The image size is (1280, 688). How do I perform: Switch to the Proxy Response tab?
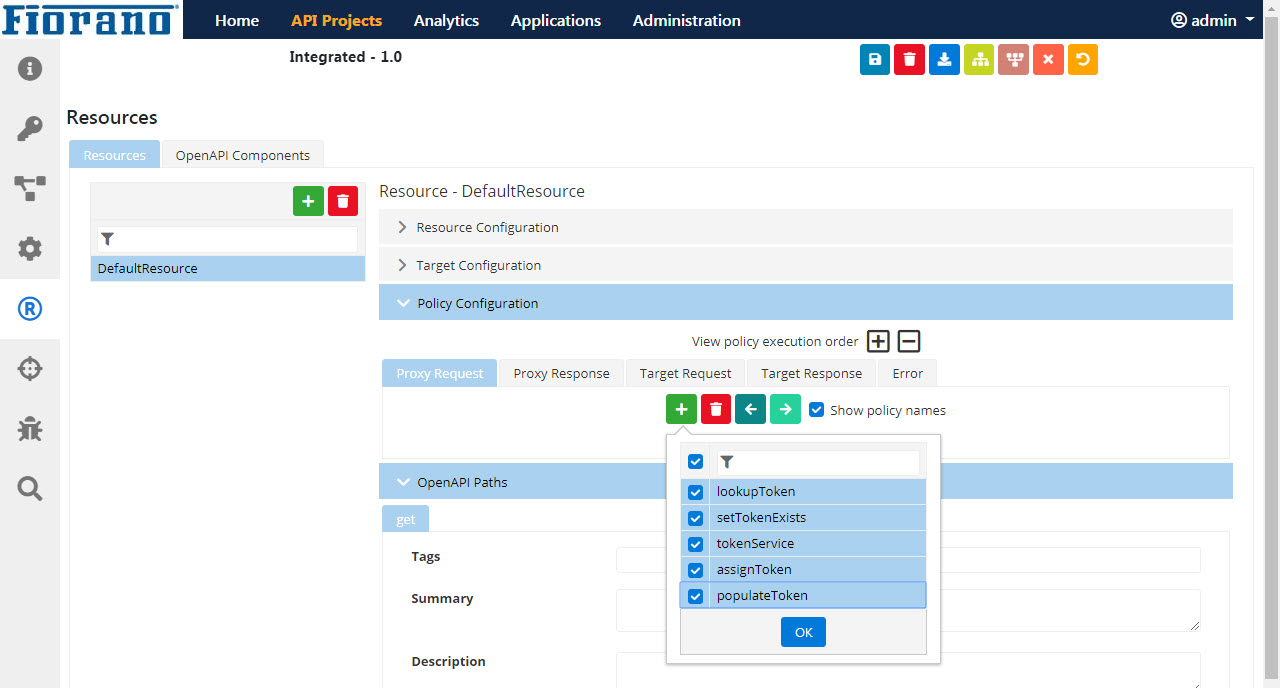[x=561, y=373]
